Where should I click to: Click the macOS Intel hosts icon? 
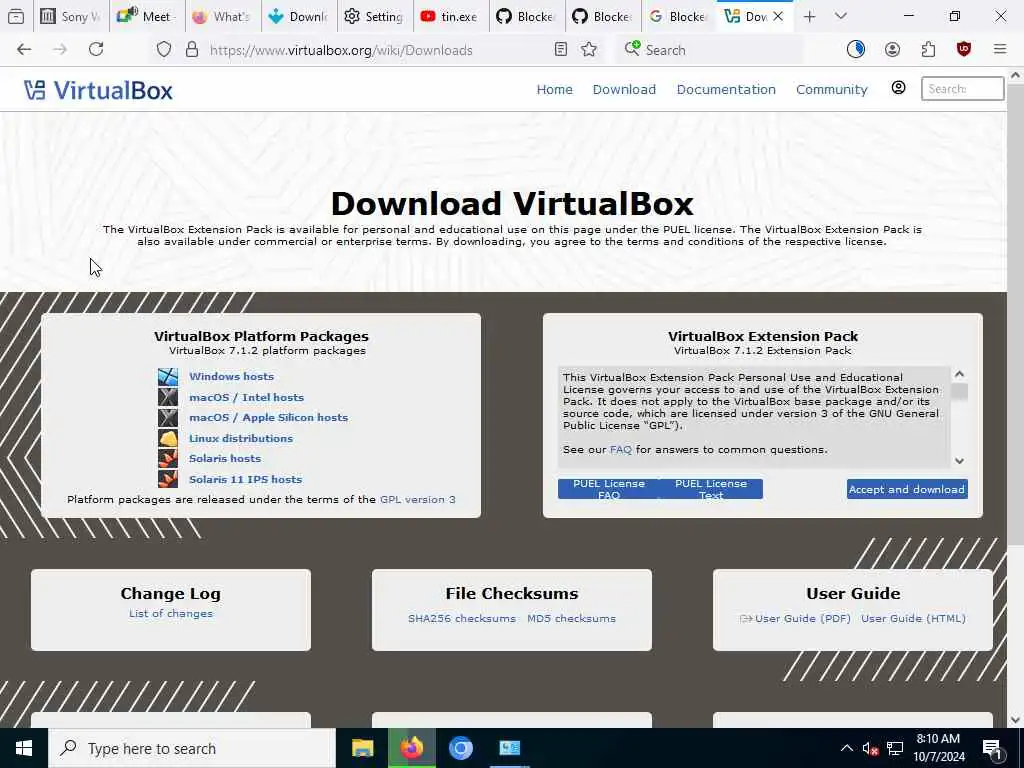click(168, 397)
